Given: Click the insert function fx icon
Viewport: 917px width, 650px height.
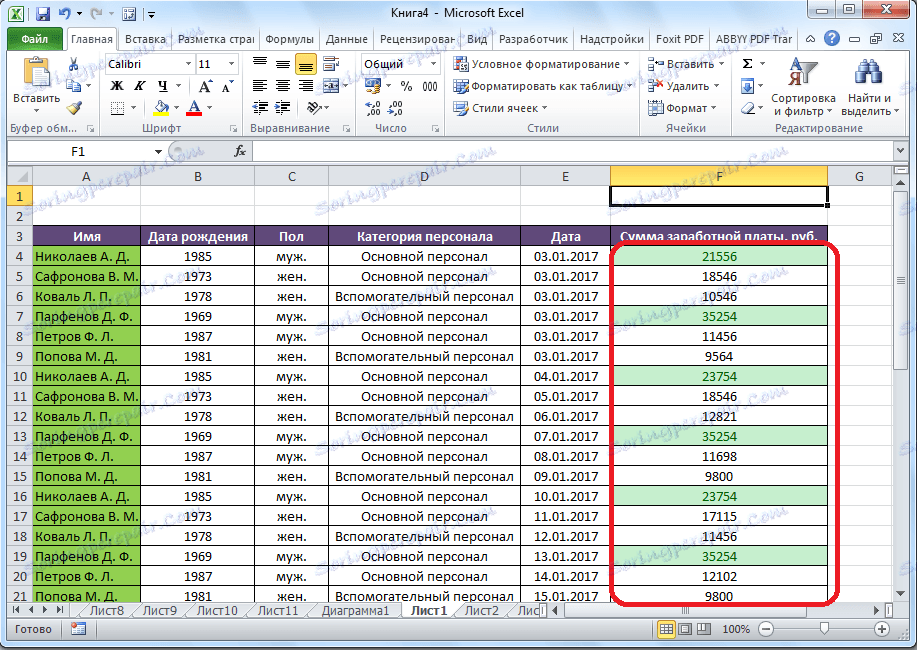Looking at the screenshot, I should coord(240,151).
